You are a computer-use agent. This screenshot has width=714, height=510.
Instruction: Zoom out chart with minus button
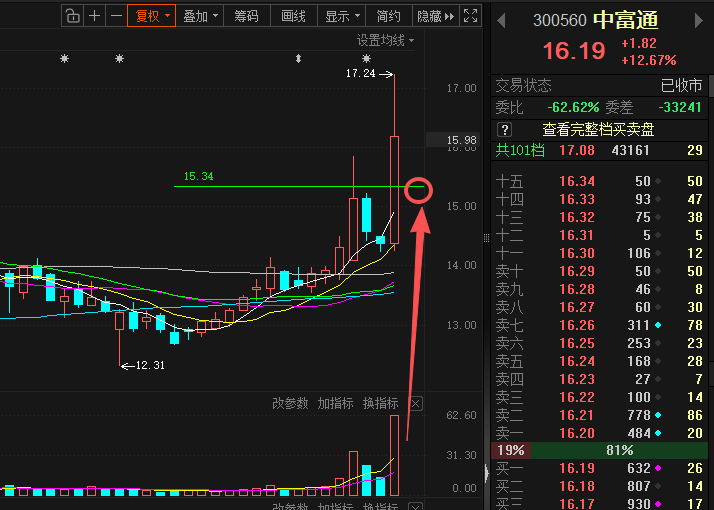[x=117, y=16]
